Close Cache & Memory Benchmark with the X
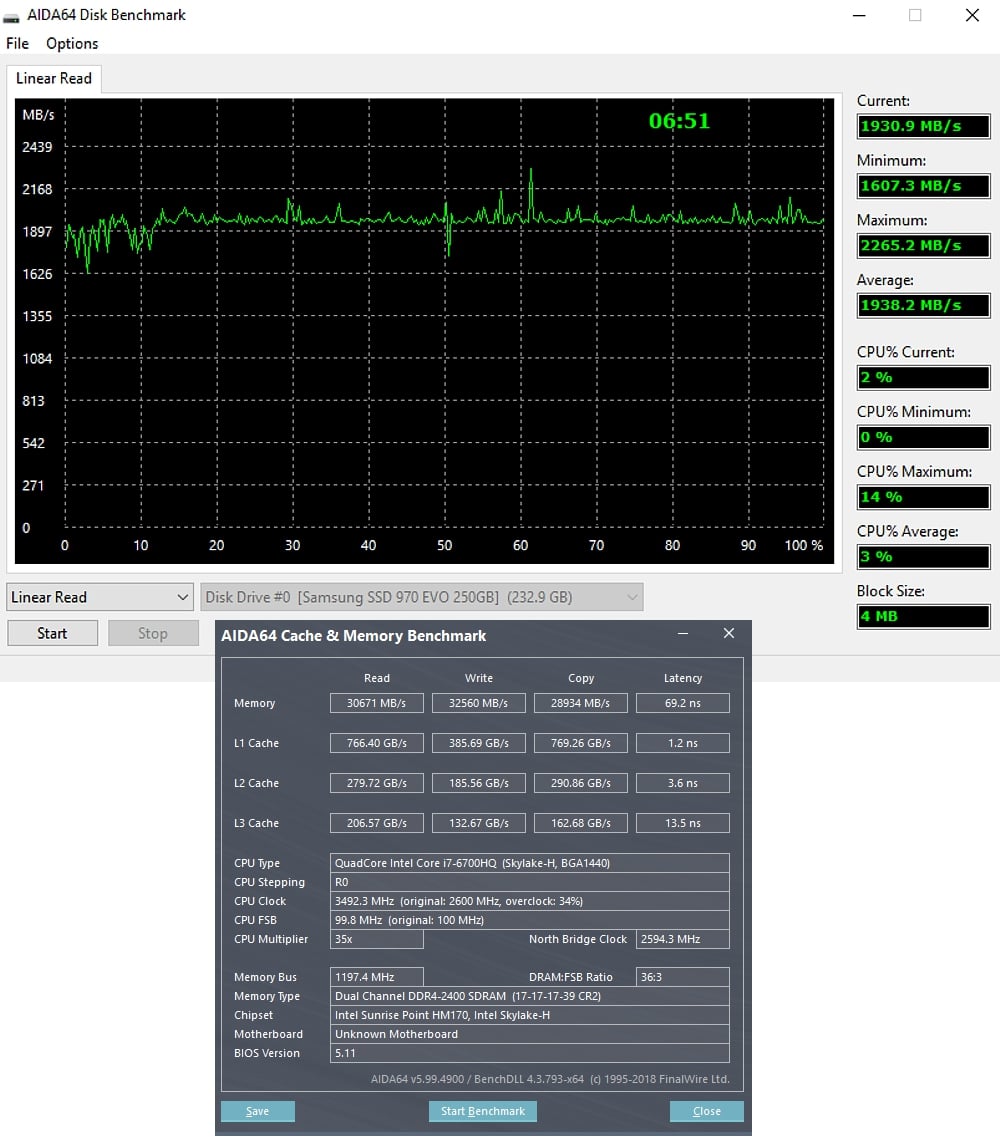The height and width of the screenshot is (1140, 1000). tap(729, 634)
